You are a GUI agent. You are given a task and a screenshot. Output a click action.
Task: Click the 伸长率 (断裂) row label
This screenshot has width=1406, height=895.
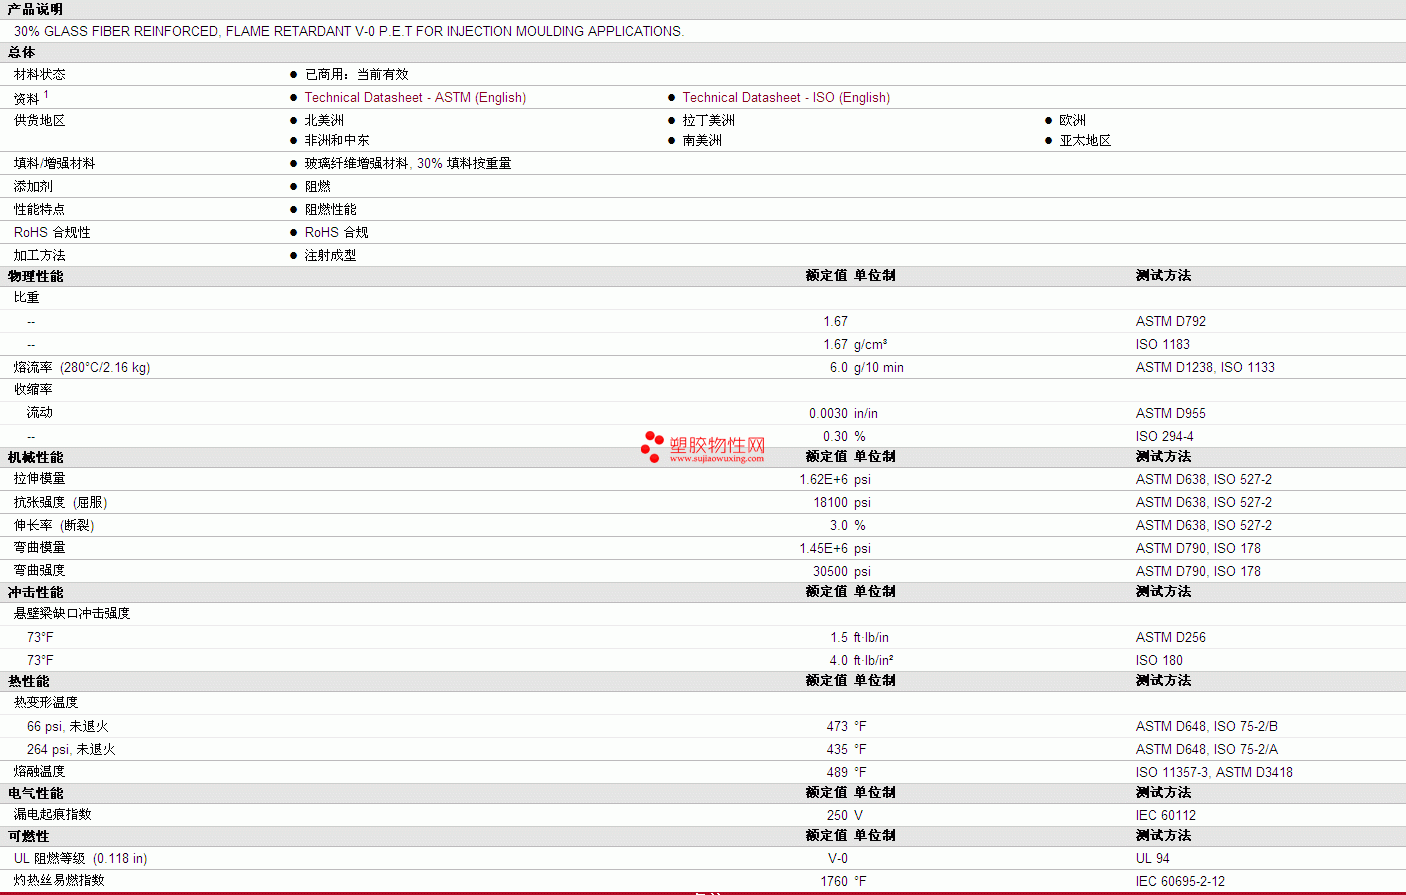(54, 525)
